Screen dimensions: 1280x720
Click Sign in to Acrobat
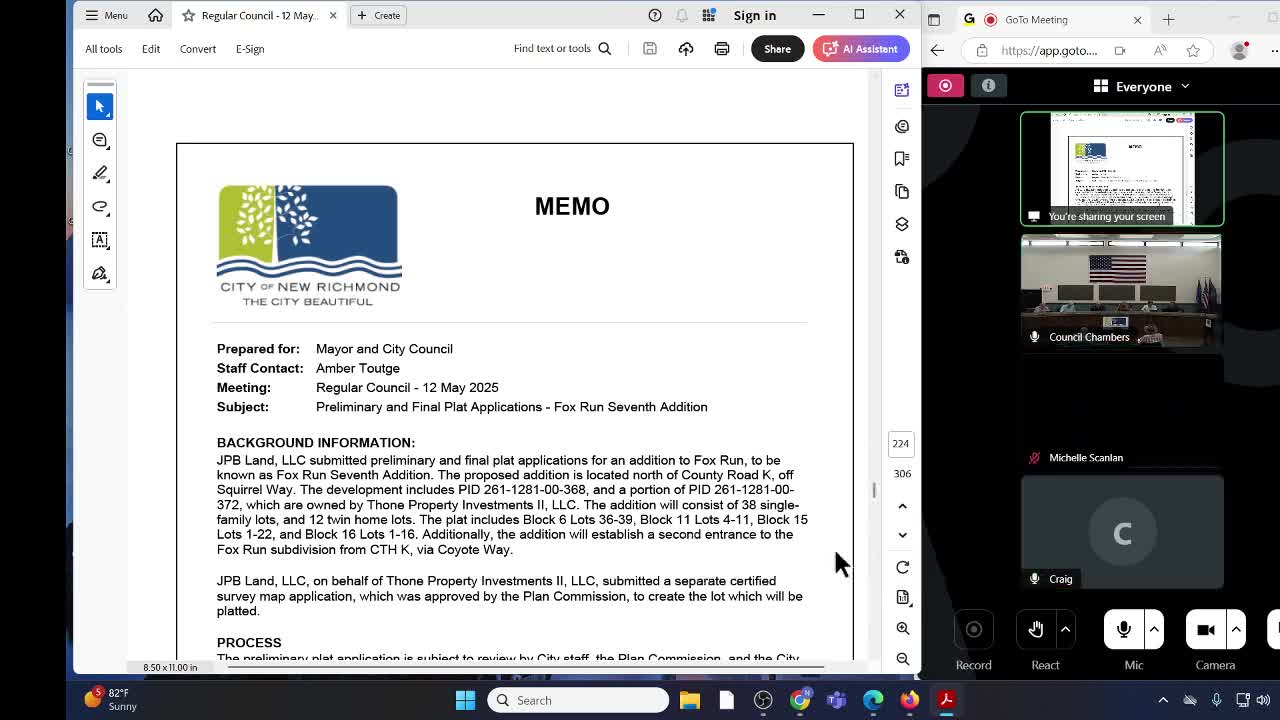755,15
